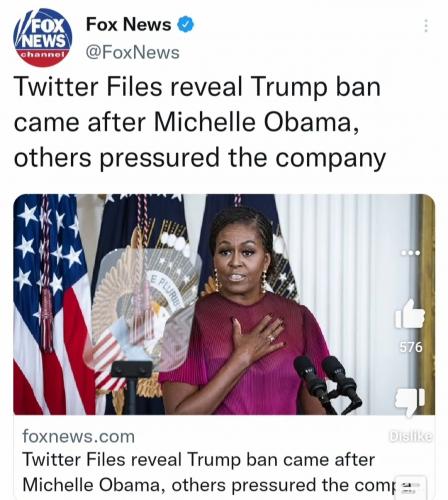The height and width of the screenshot is (500, 448).
Task: Tap the thumbs-down dislike icon
Action: (410, 401)
